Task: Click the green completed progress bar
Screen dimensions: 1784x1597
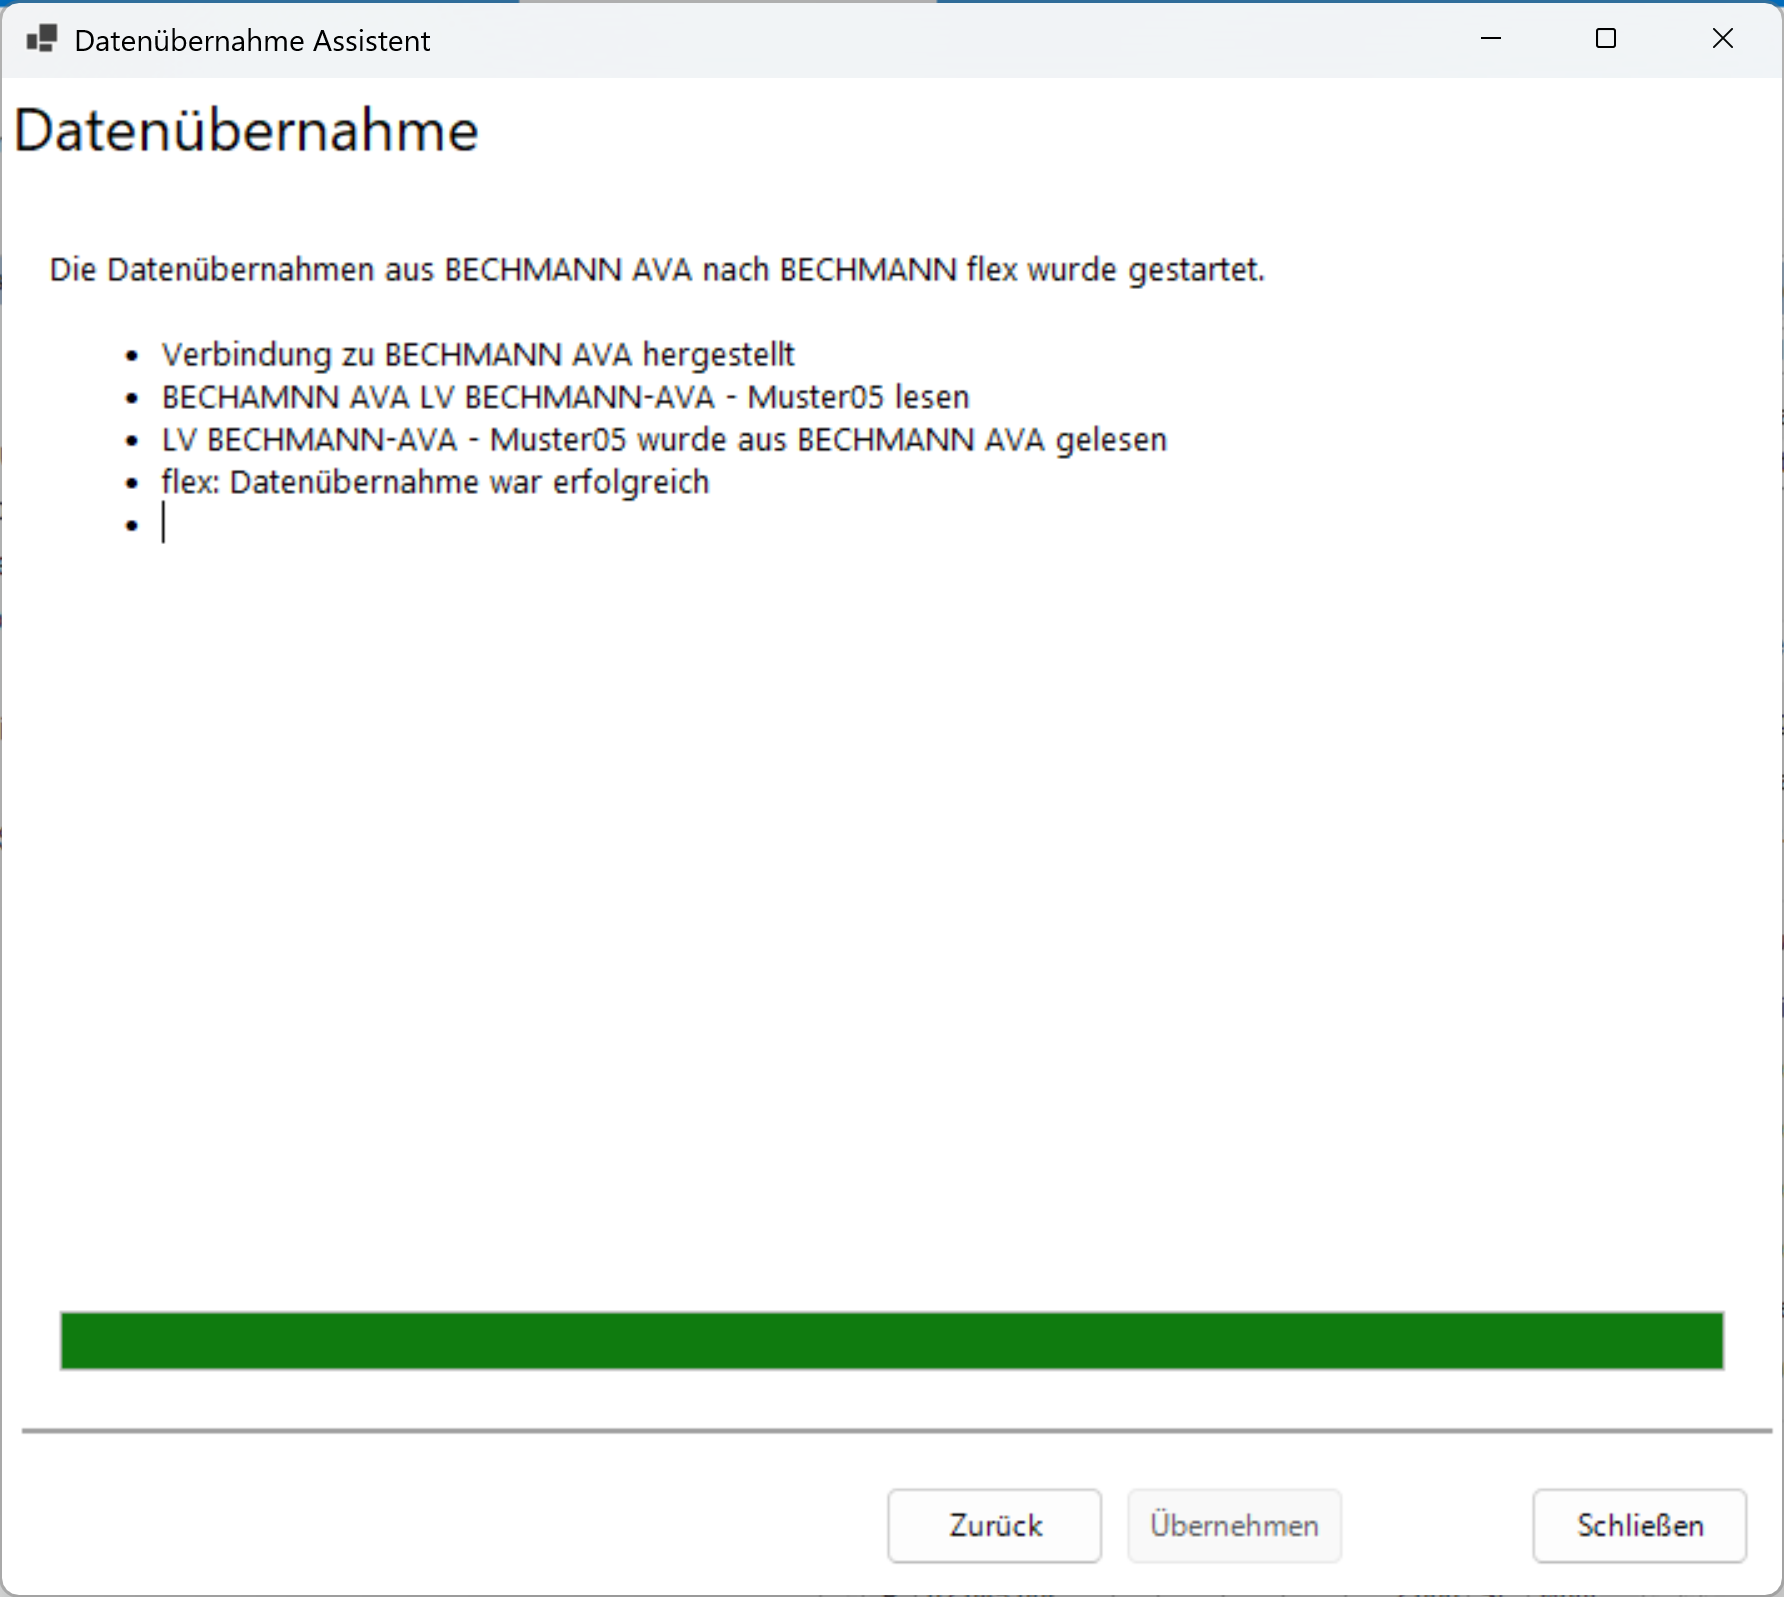Action: (891, 1340)
